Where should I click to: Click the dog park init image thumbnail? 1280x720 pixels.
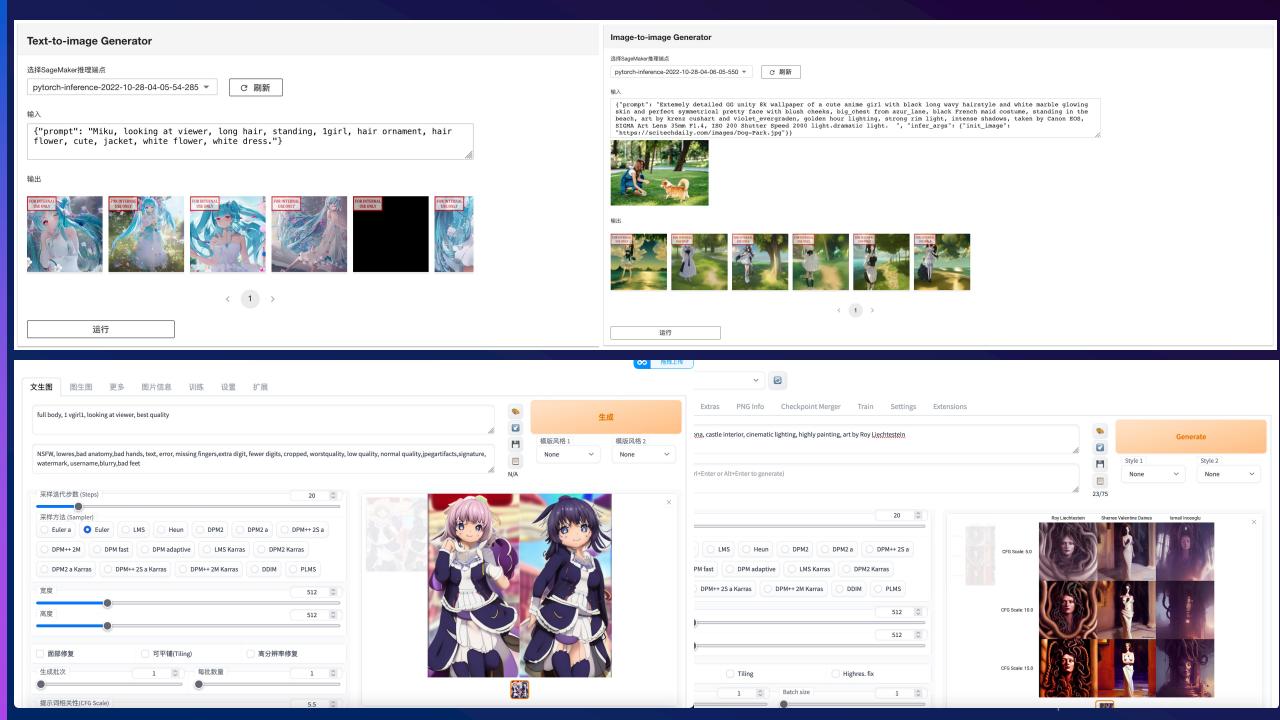[659, 173]
